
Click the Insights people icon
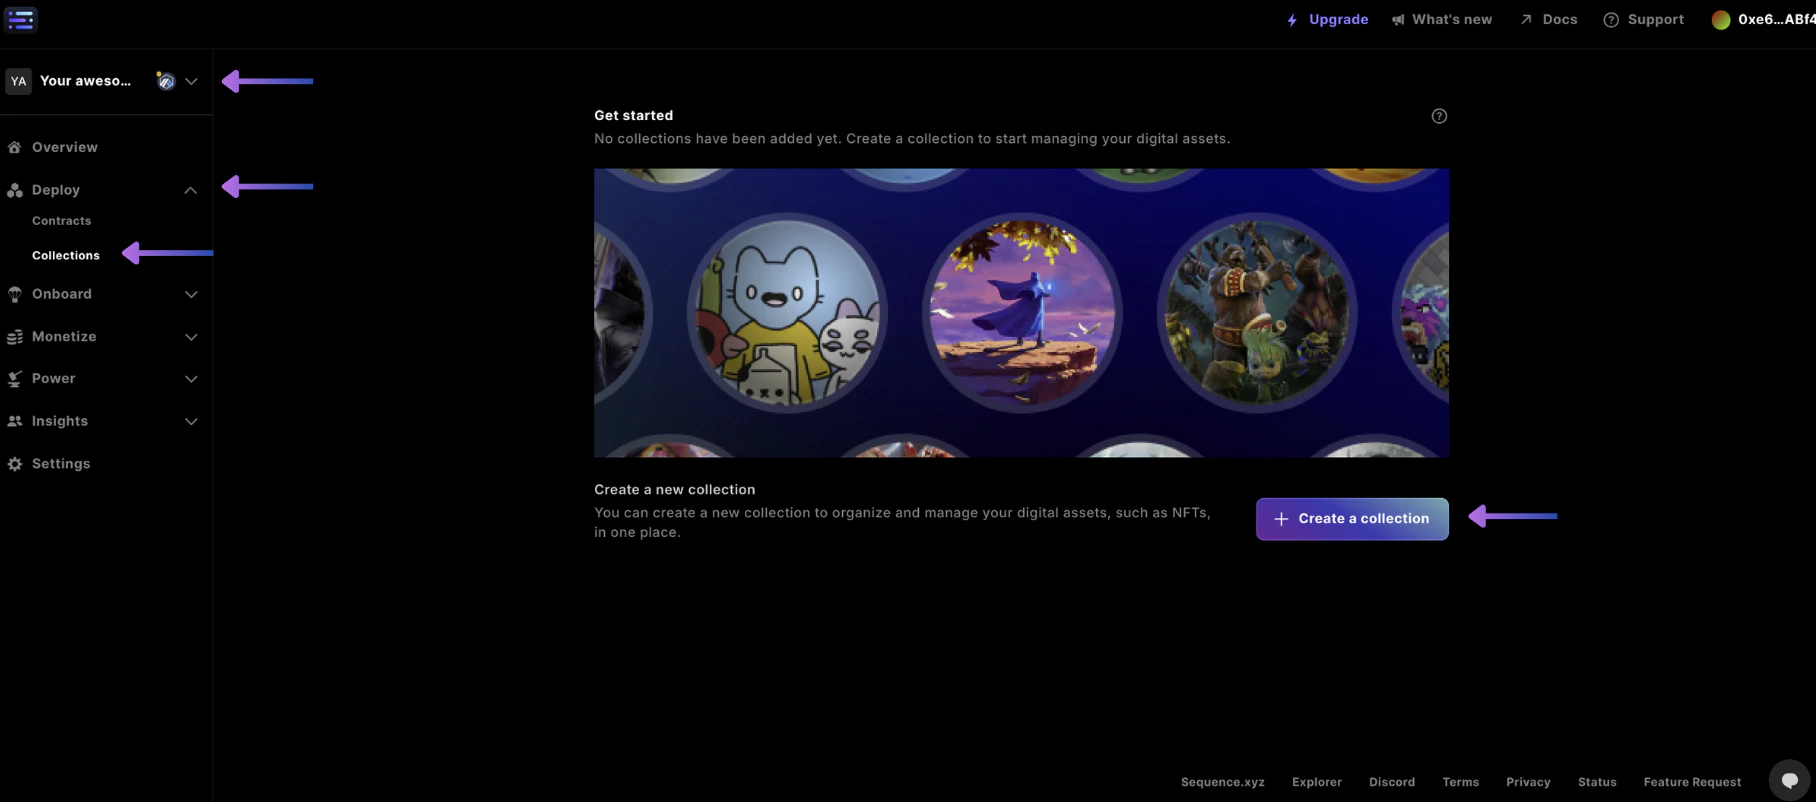point(15,421)
